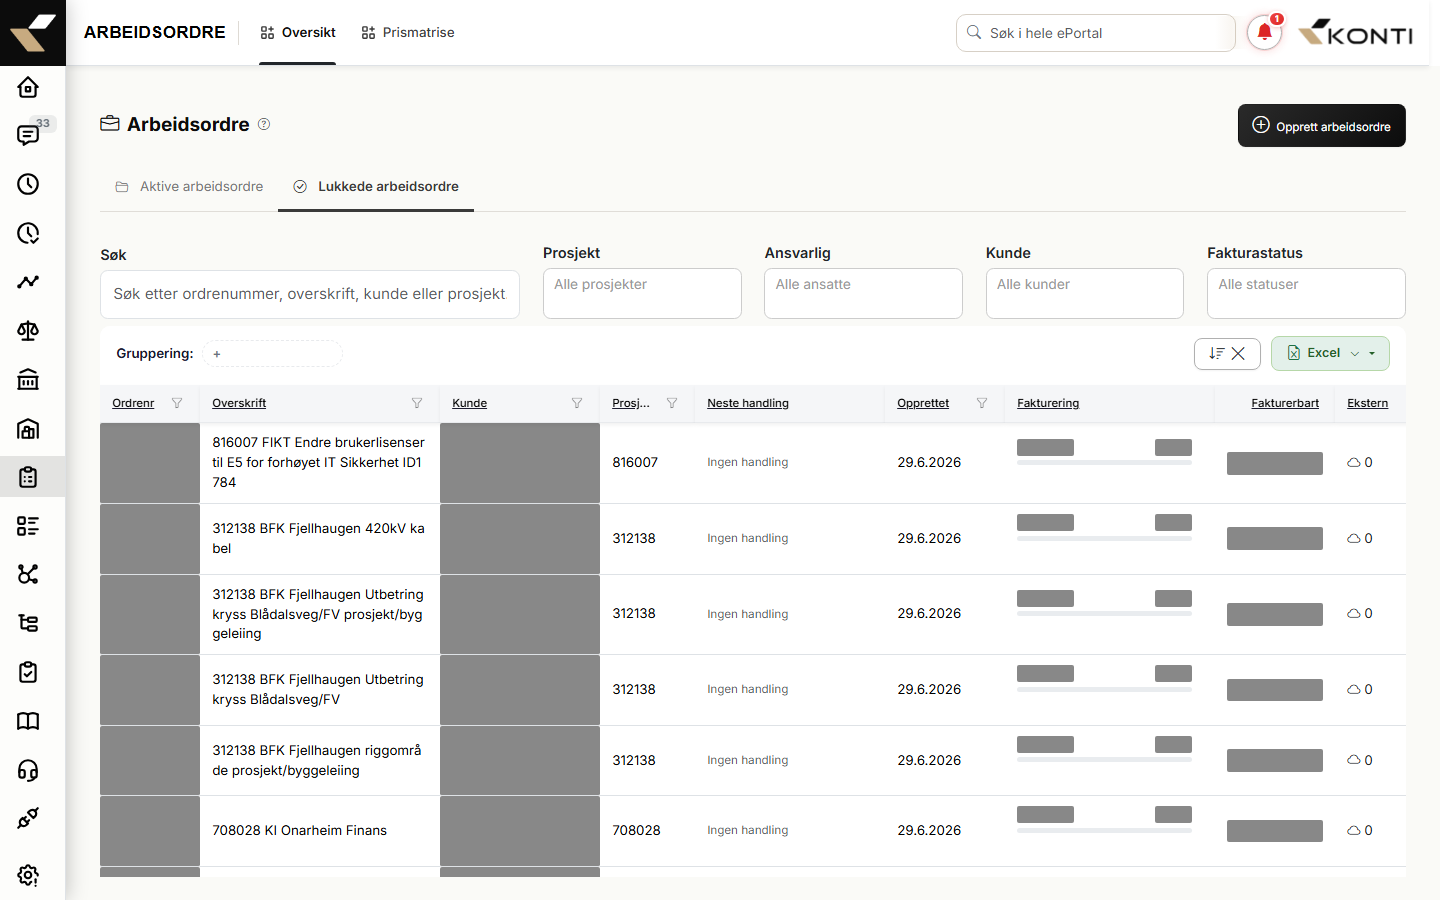Open the Ansvarlig filter dropdown

pos(863,293)
